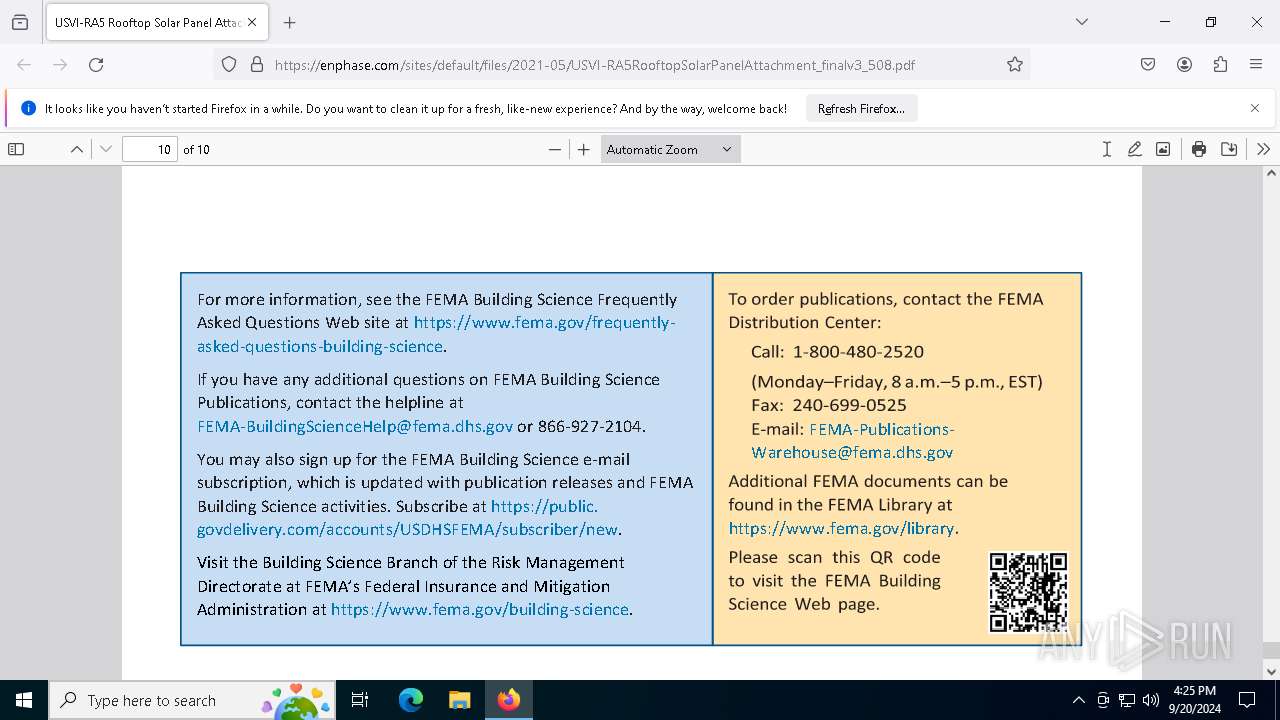Image resolution: width=1280 pixels, height=720 pixels.
Task: List all tabs dropdown arrow
Action: pyautogui.click(x=1081, y=22)
